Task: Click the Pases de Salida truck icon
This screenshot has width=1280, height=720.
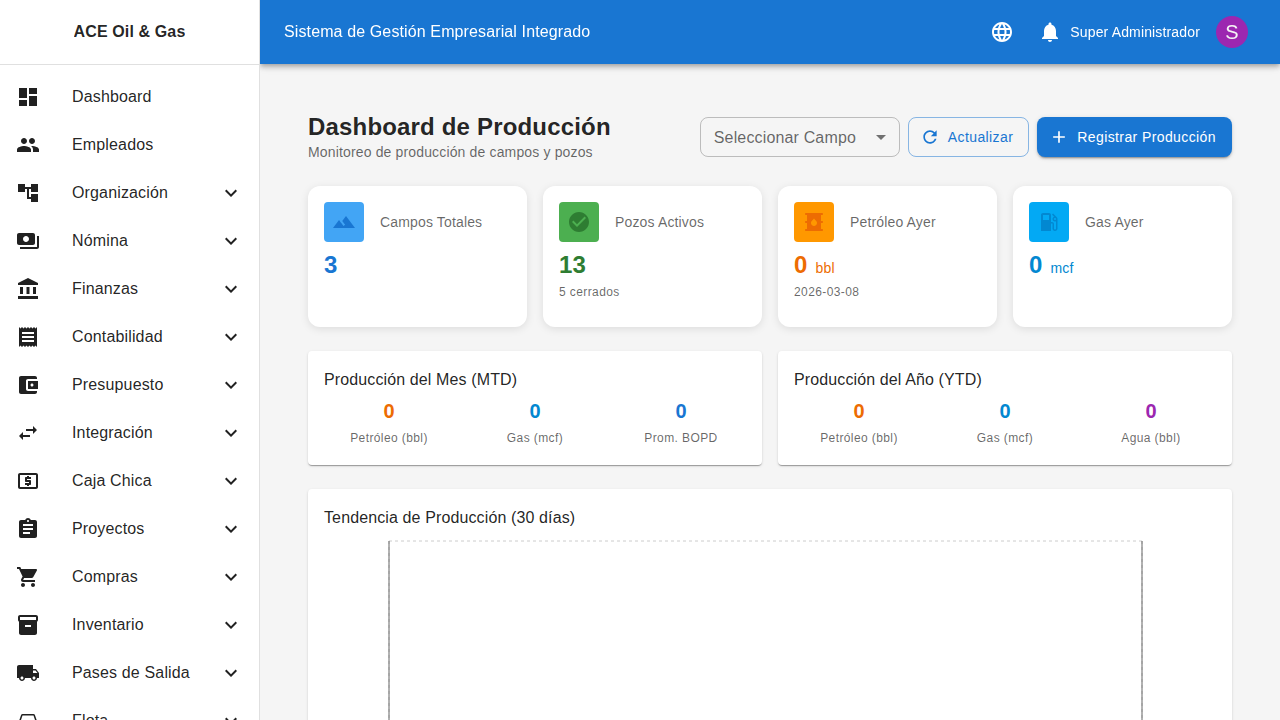Action: (27, 672)
